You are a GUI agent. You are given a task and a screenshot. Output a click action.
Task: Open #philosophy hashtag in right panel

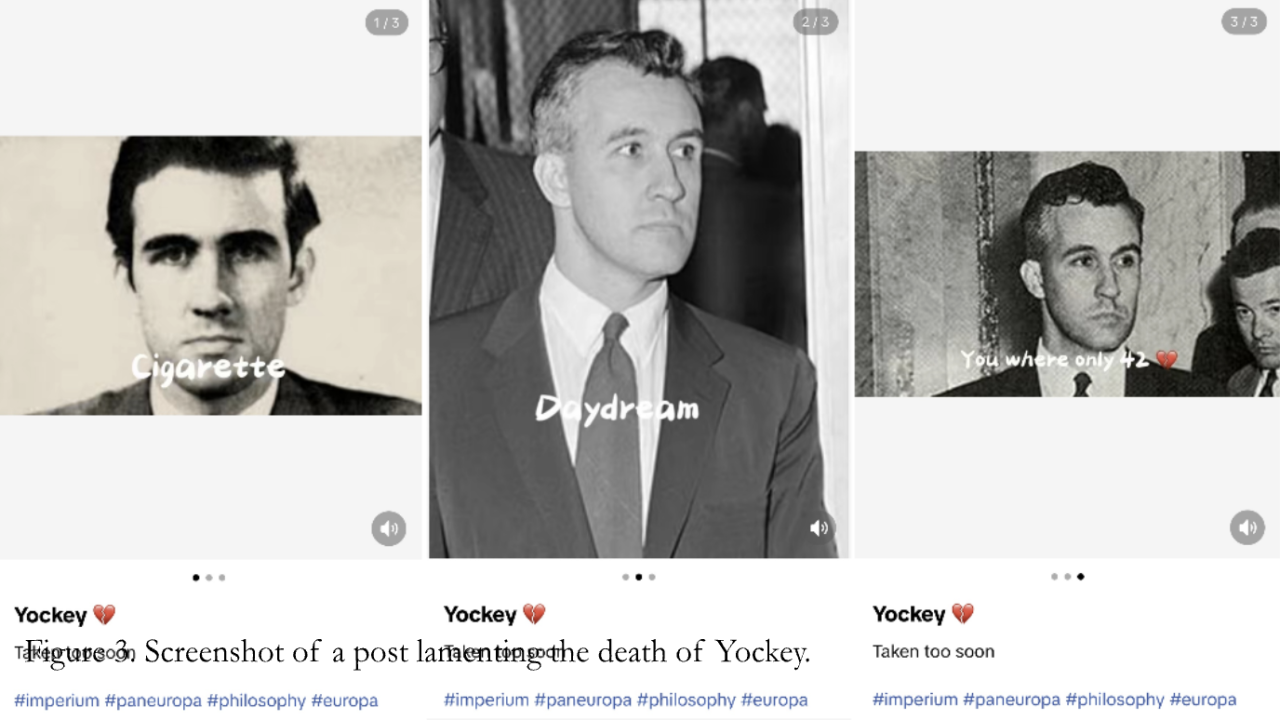pyautogui.click(x=1114, y=700)
